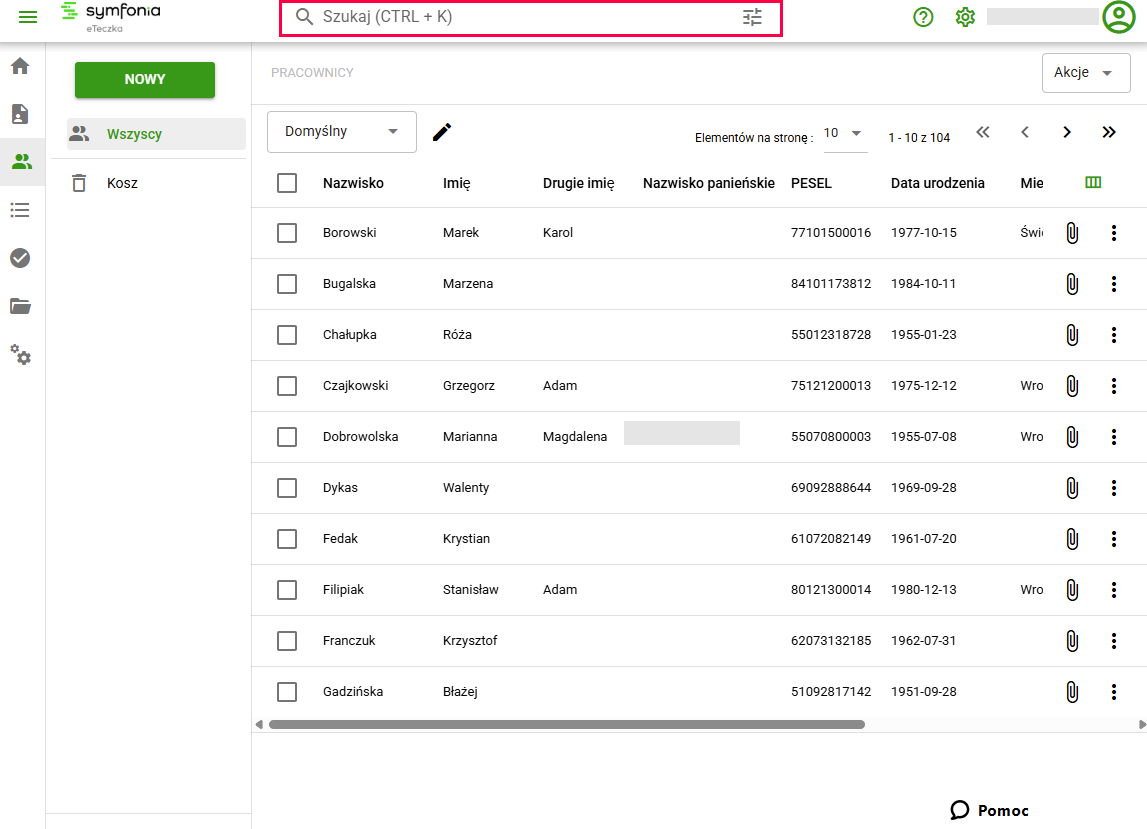Open attachments for Dykas
Viewport: 1147px width, 829px height.
coord(1072,488)
